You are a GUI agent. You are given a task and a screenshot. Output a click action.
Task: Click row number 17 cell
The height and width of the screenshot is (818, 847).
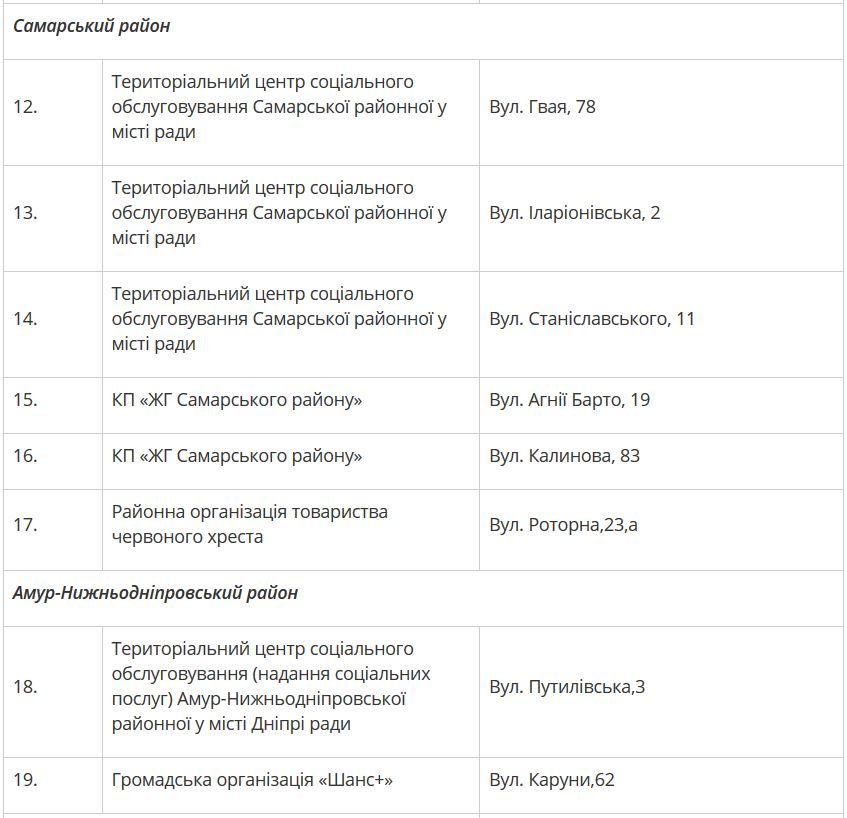26,524
